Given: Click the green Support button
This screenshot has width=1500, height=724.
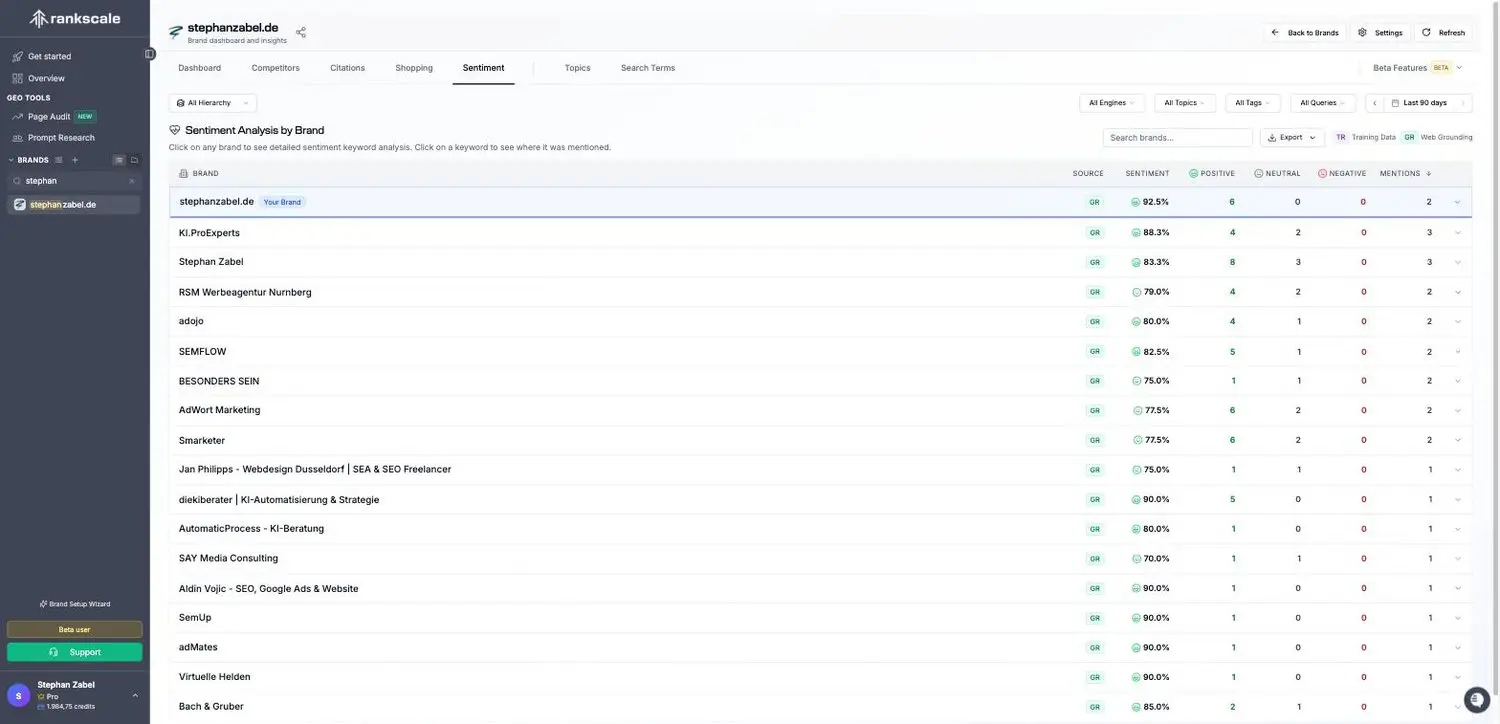Looking at the screenshot, I should coord(75,652).
